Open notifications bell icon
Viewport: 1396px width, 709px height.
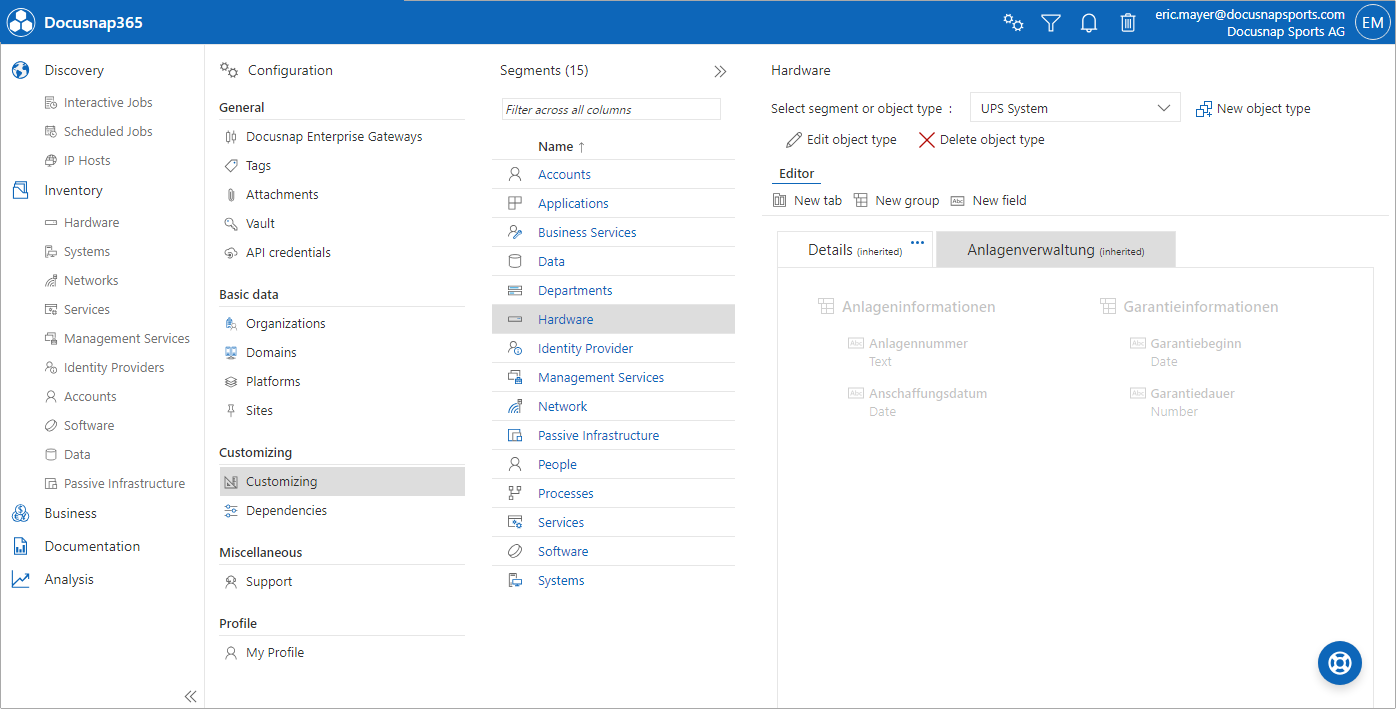pos(1089,22)
